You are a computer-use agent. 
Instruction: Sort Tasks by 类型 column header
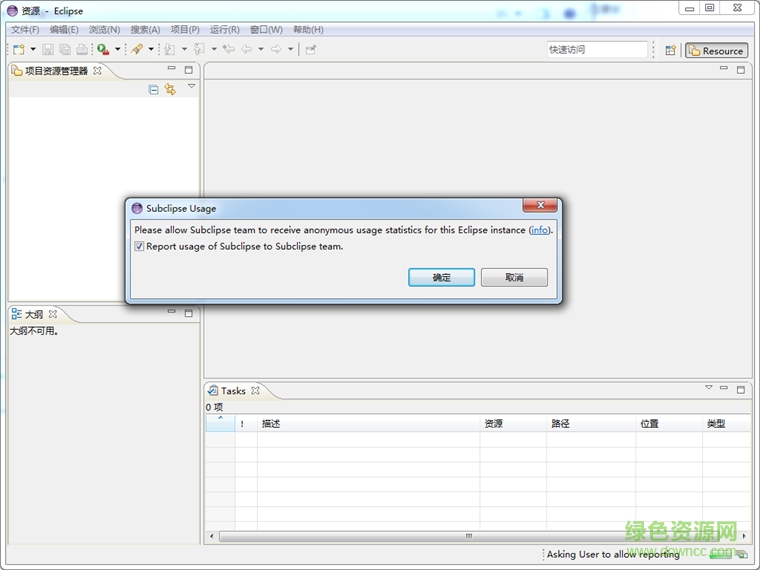727,424
